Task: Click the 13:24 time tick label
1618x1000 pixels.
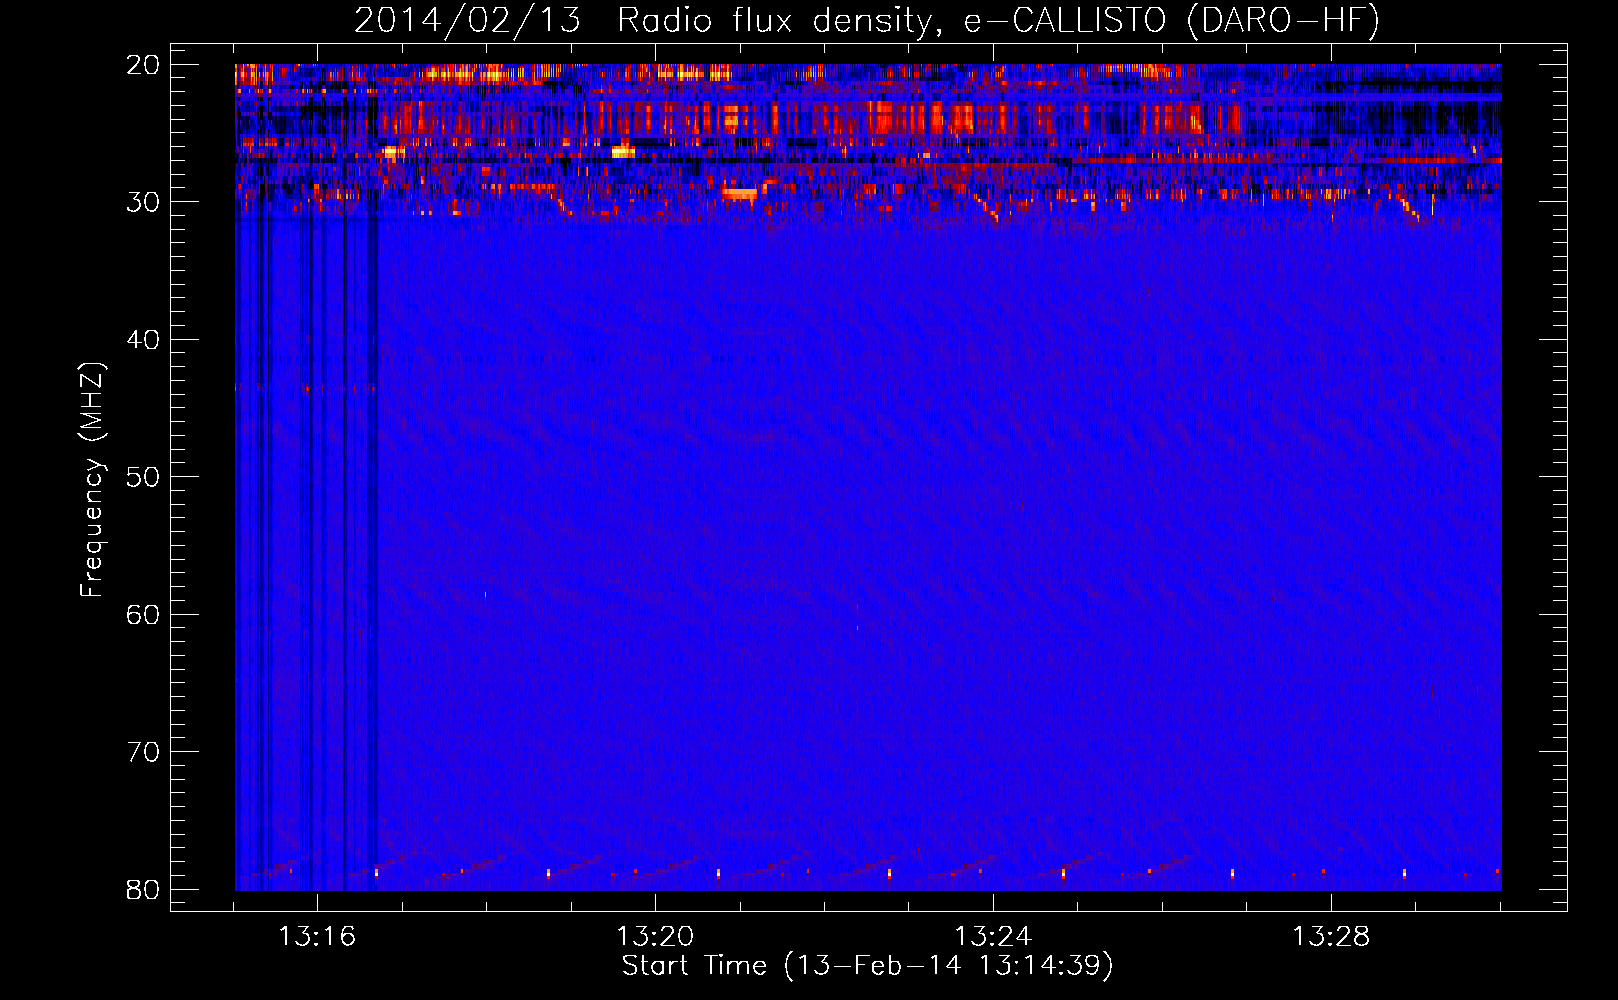Action: click(x=993, y=937)
